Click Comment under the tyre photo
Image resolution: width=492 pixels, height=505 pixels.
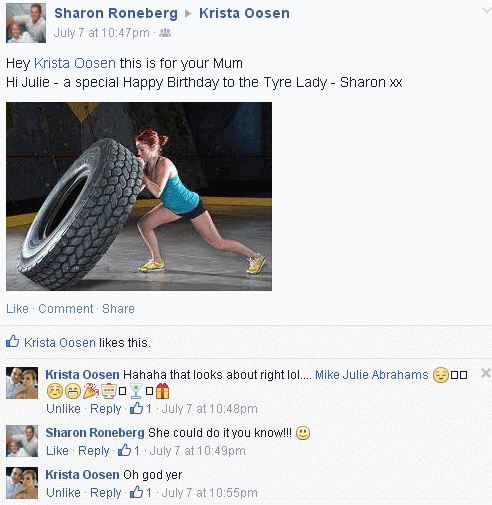[66, 309]
